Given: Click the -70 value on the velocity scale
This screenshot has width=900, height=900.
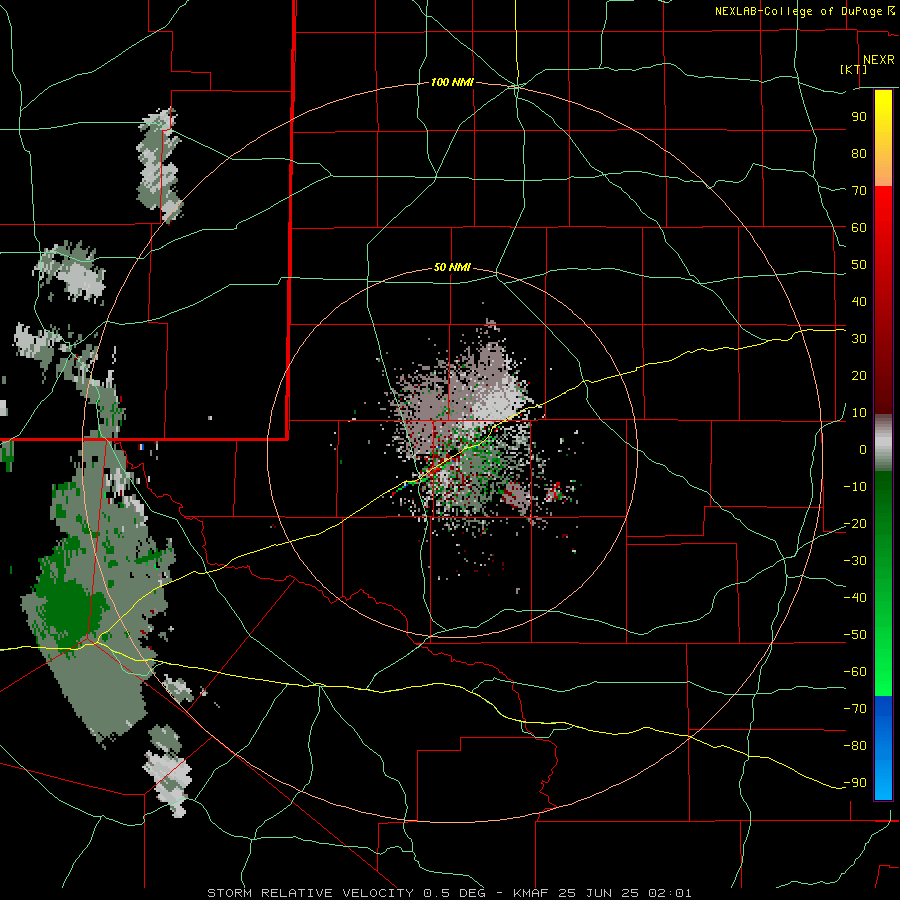Looking at the screenshot, I should click(855, 709).
